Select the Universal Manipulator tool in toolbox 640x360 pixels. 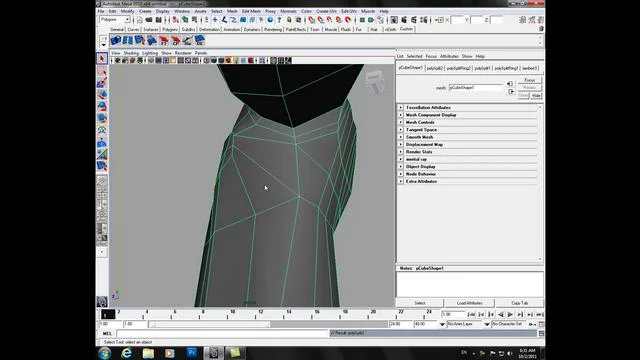tap(102, 130)
